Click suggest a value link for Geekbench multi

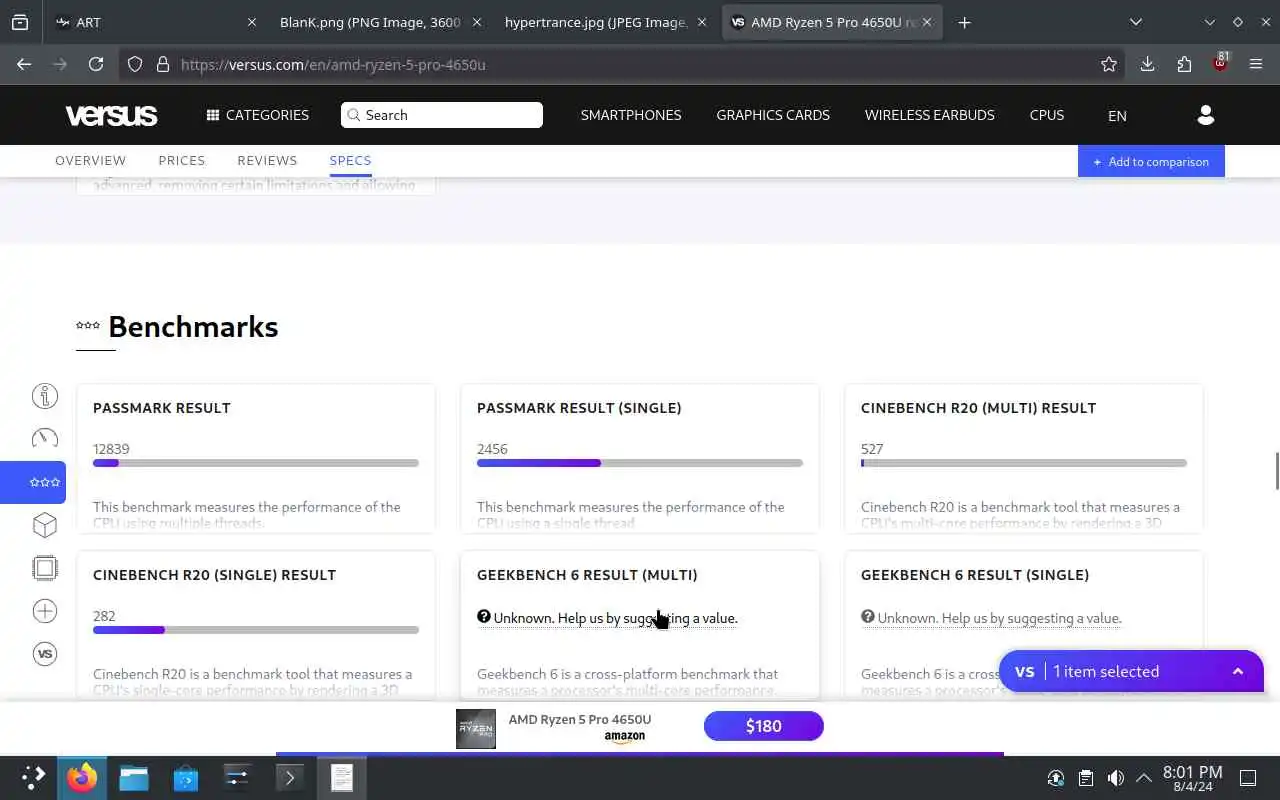tap(615, 618)
